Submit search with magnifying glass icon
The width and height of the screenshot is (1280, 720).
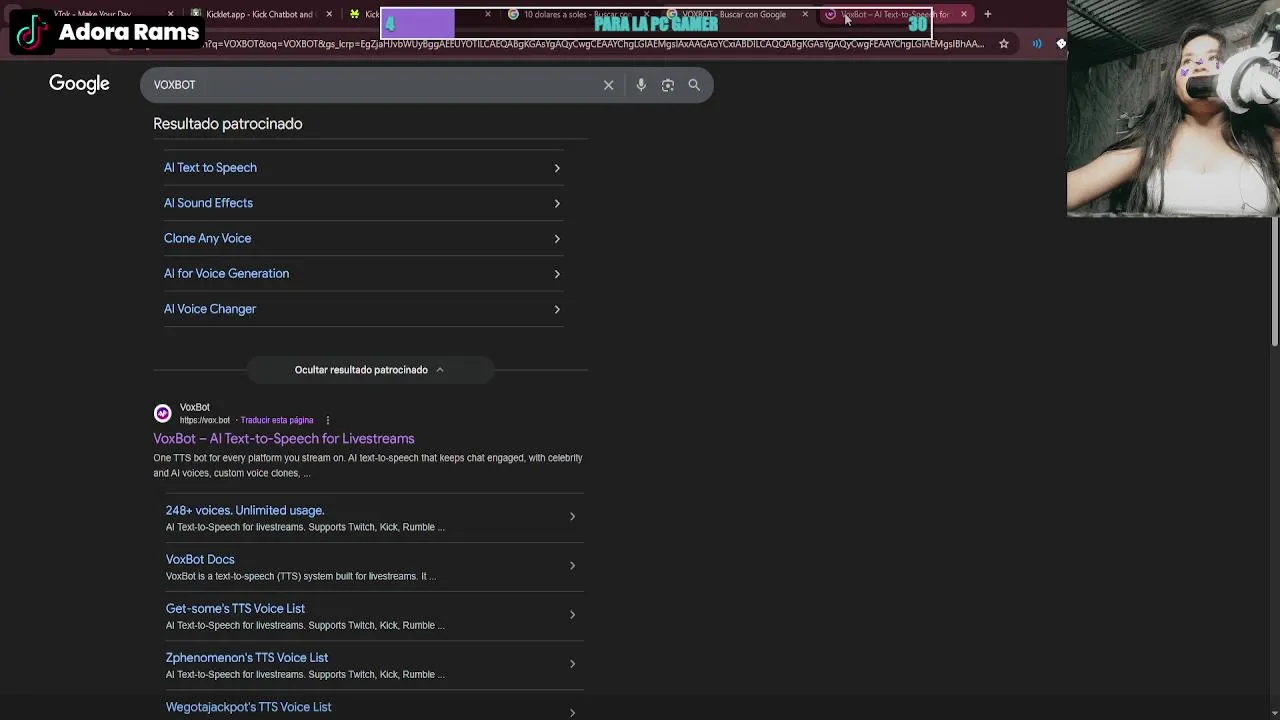(x=694, y=85)
